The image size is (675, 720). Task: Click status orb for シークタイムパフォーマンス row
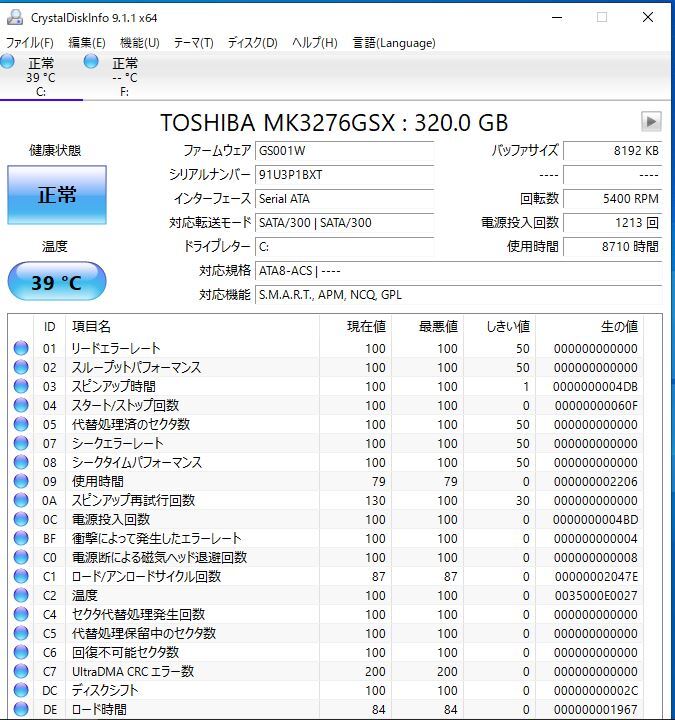[x=21, y=462]
